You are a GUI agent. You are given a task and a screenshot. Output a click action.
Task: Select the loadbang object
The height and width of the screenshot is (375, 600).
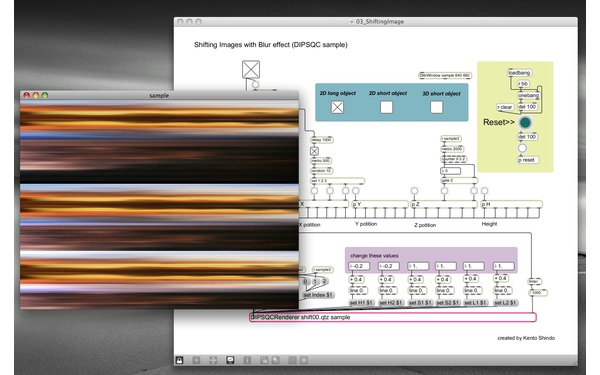point(520,73)
